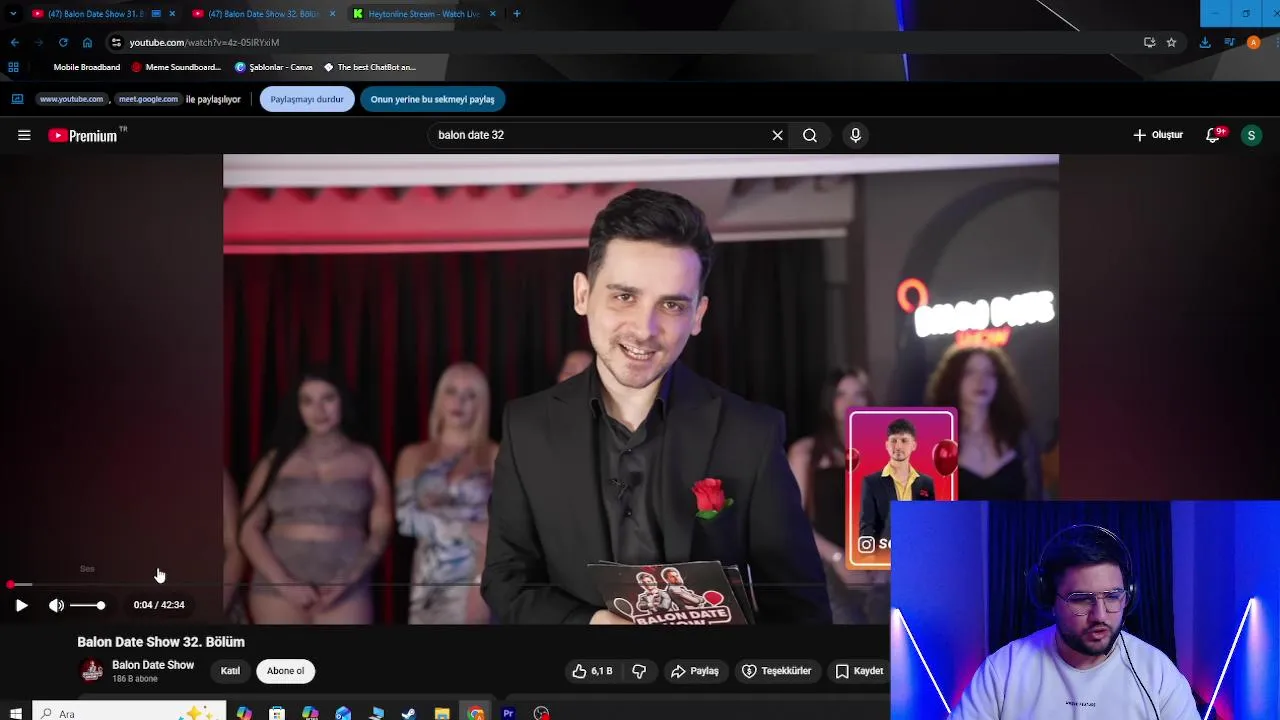The height and width of the screenshot is (720, 1280).
Task: Click Paylaşmayı durdur to stop sharing
Action: pyautogui.click(x=307, y=99)
